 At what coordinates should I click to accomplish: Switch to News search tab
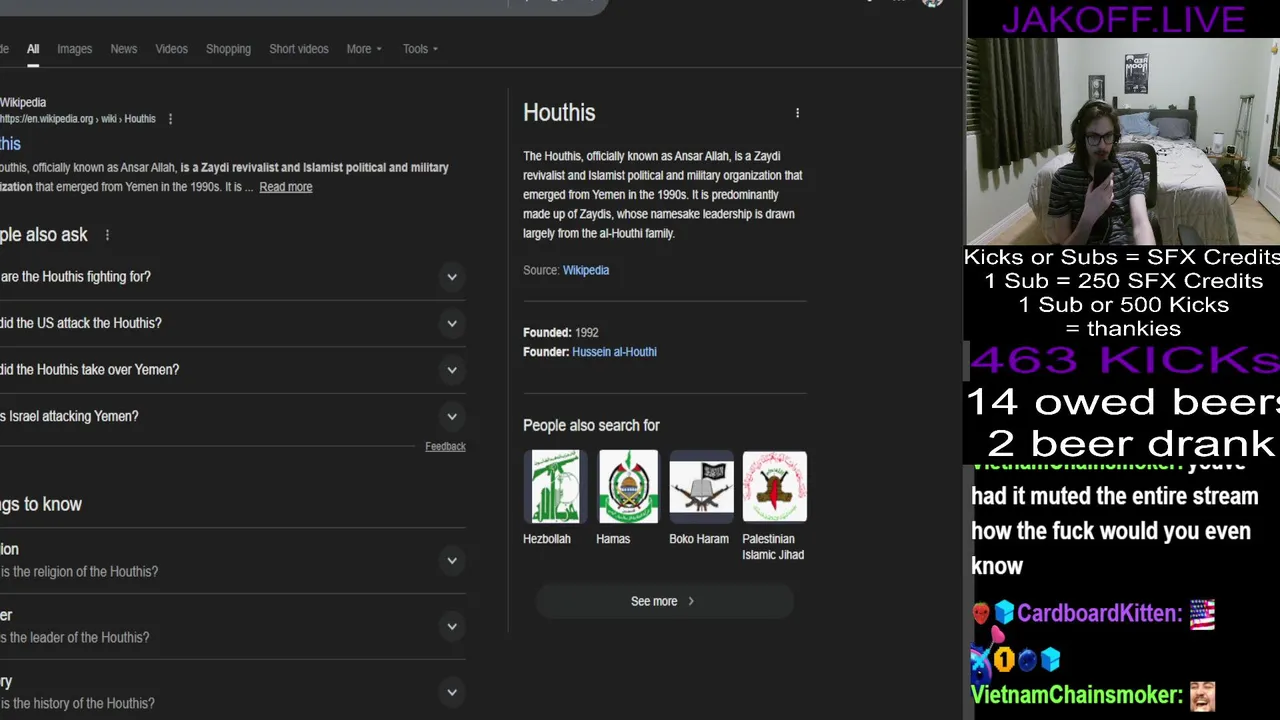124,49
